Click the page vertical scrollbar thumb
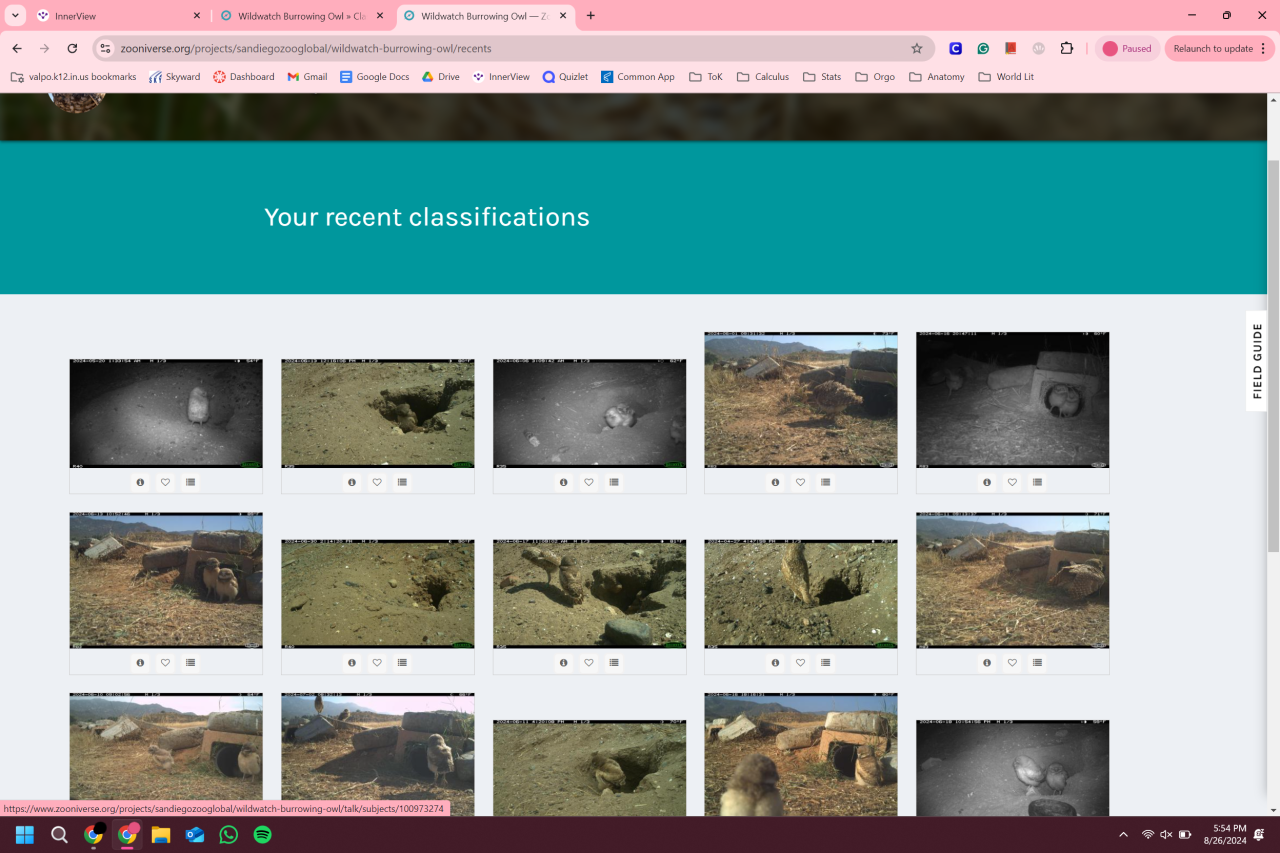 [x=1273, y=355]
